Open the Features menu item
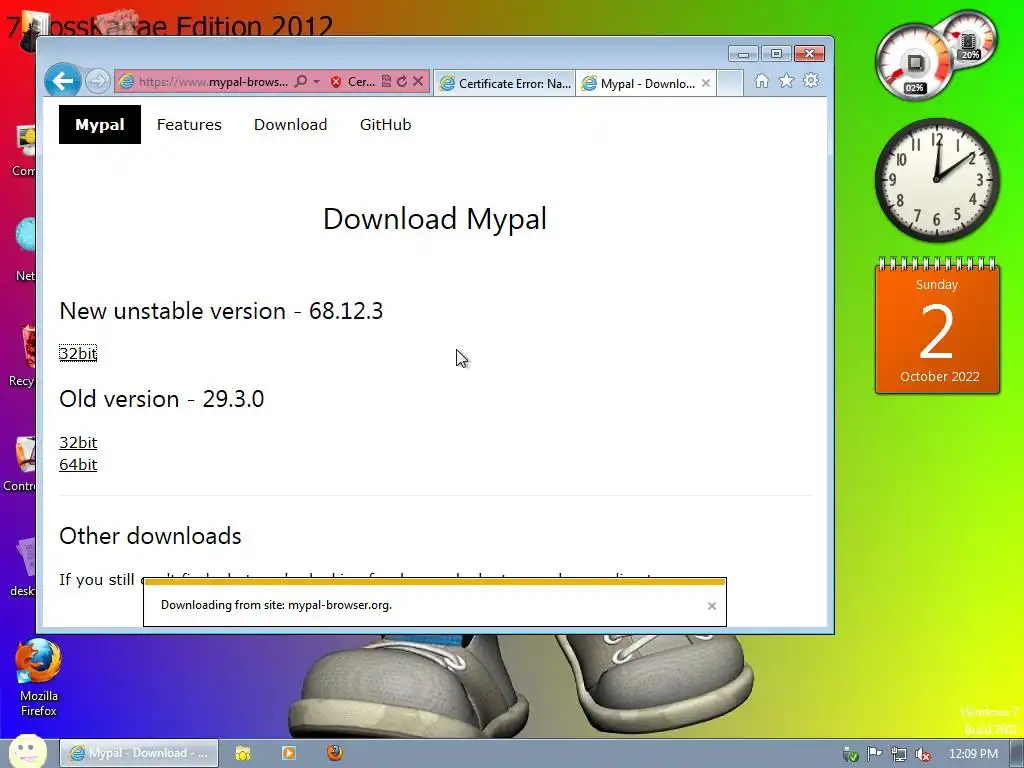 [x=189, y=125]
